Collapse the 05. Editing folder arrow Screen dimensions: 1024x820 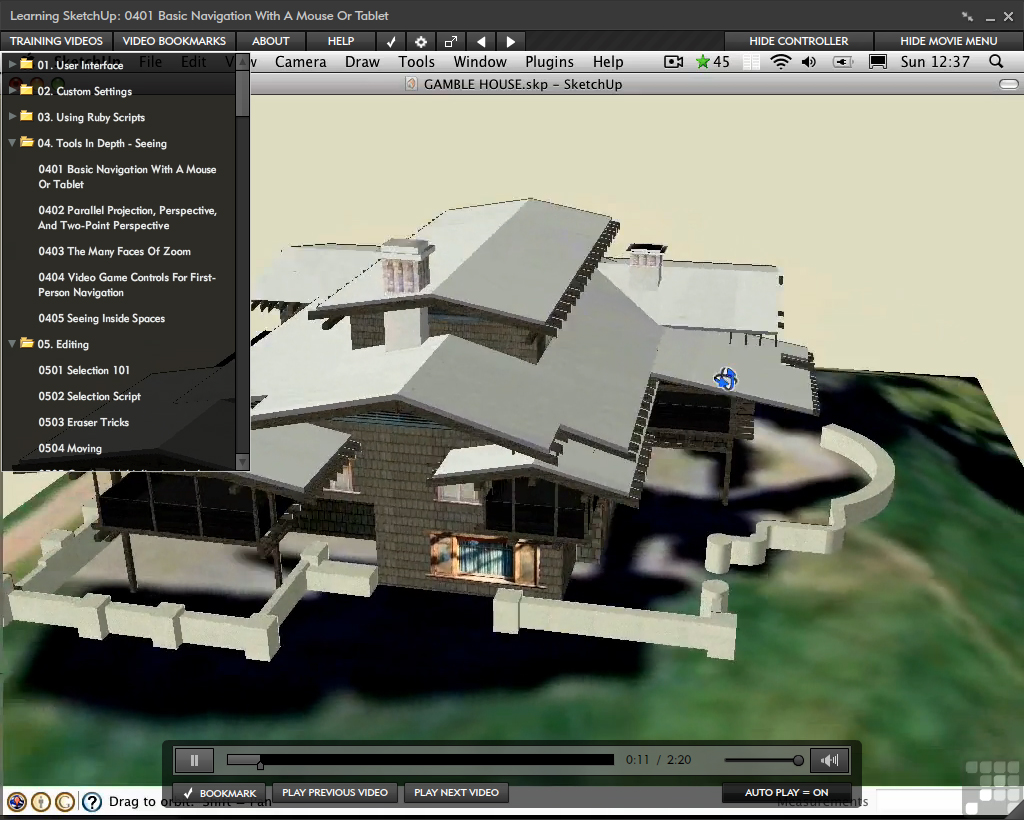pos(12,343)
